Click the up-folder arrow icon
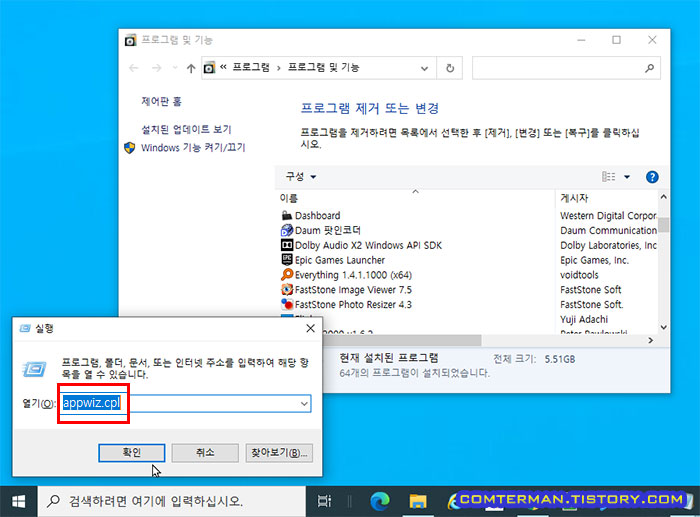Image resolution: width=700 pixels, height=517 pixels. (x=191, y=68)
